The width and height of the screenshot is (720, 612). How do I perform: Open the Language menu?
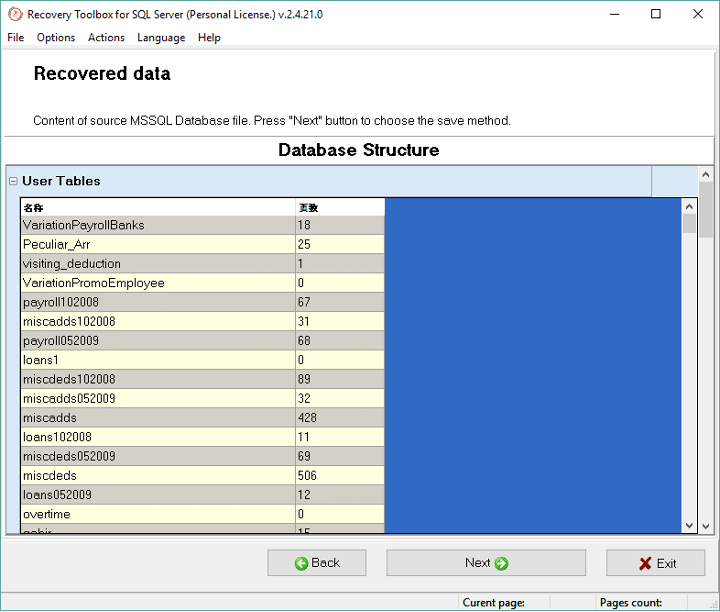point(161,38)
